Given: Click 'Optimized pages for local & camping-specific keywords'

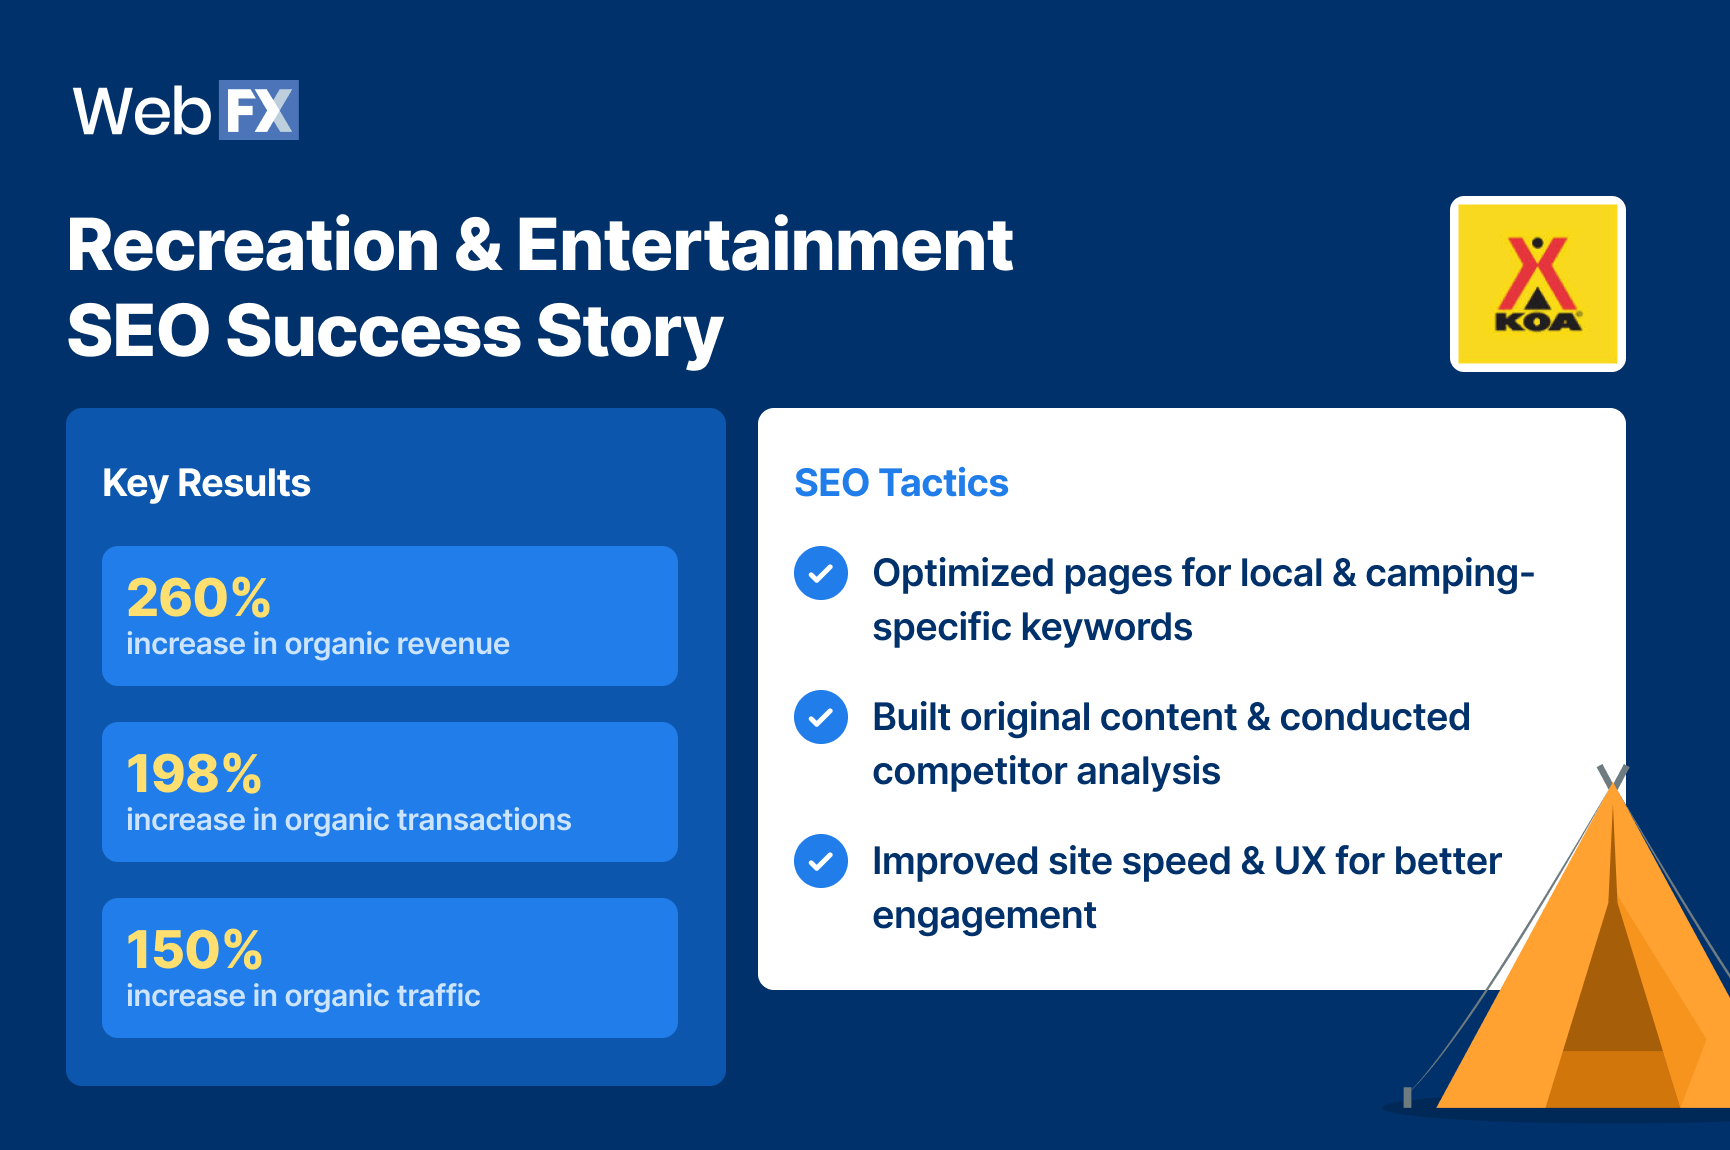Looking at the screenshot, I should [1203, 600].
